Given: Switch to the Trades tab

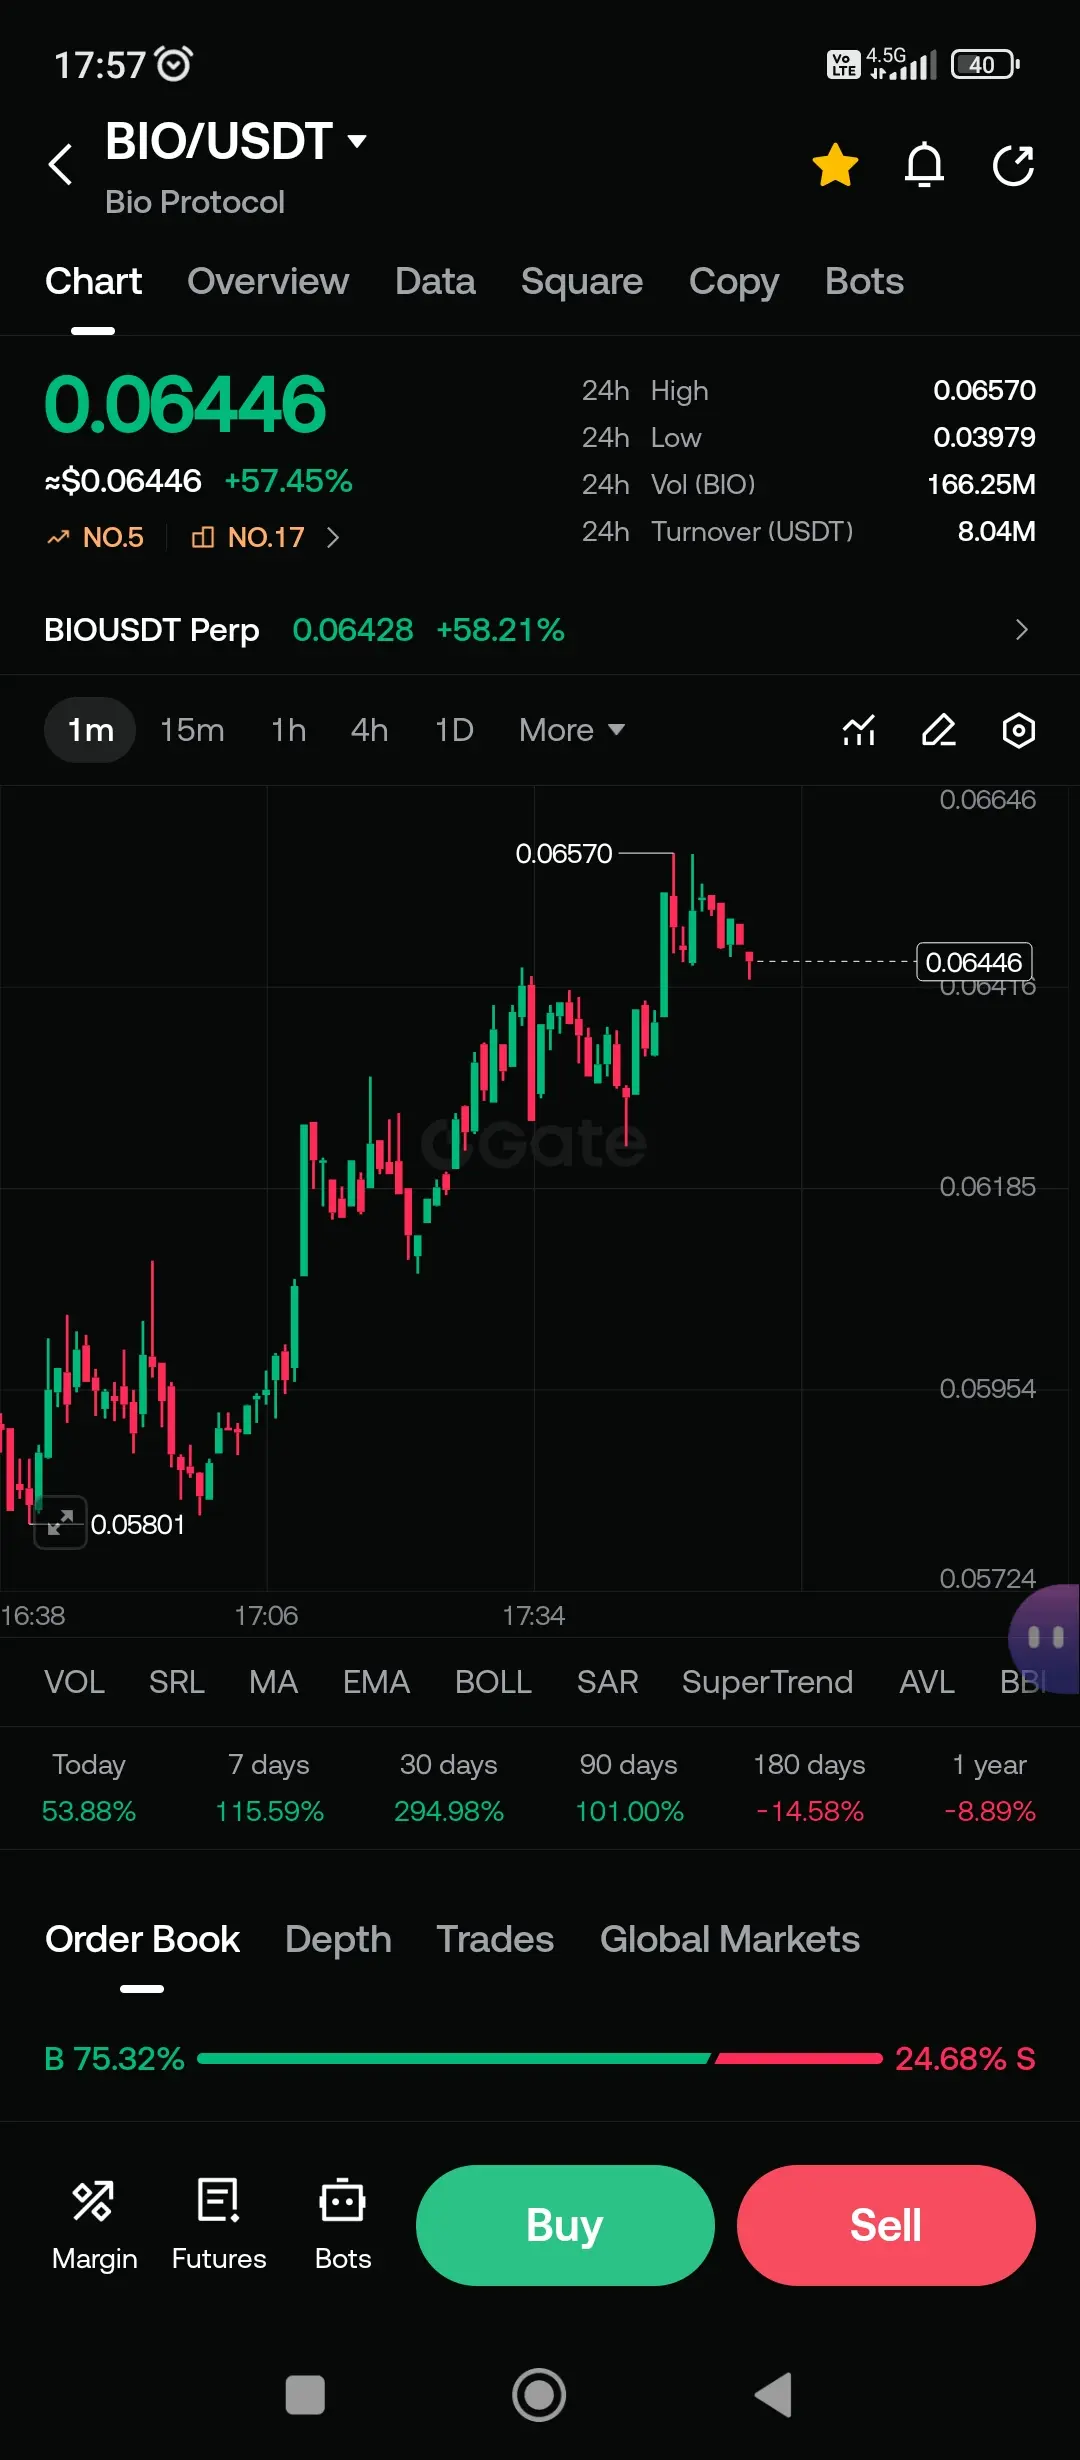Looking at the screenshot, I should [495, 1940].
